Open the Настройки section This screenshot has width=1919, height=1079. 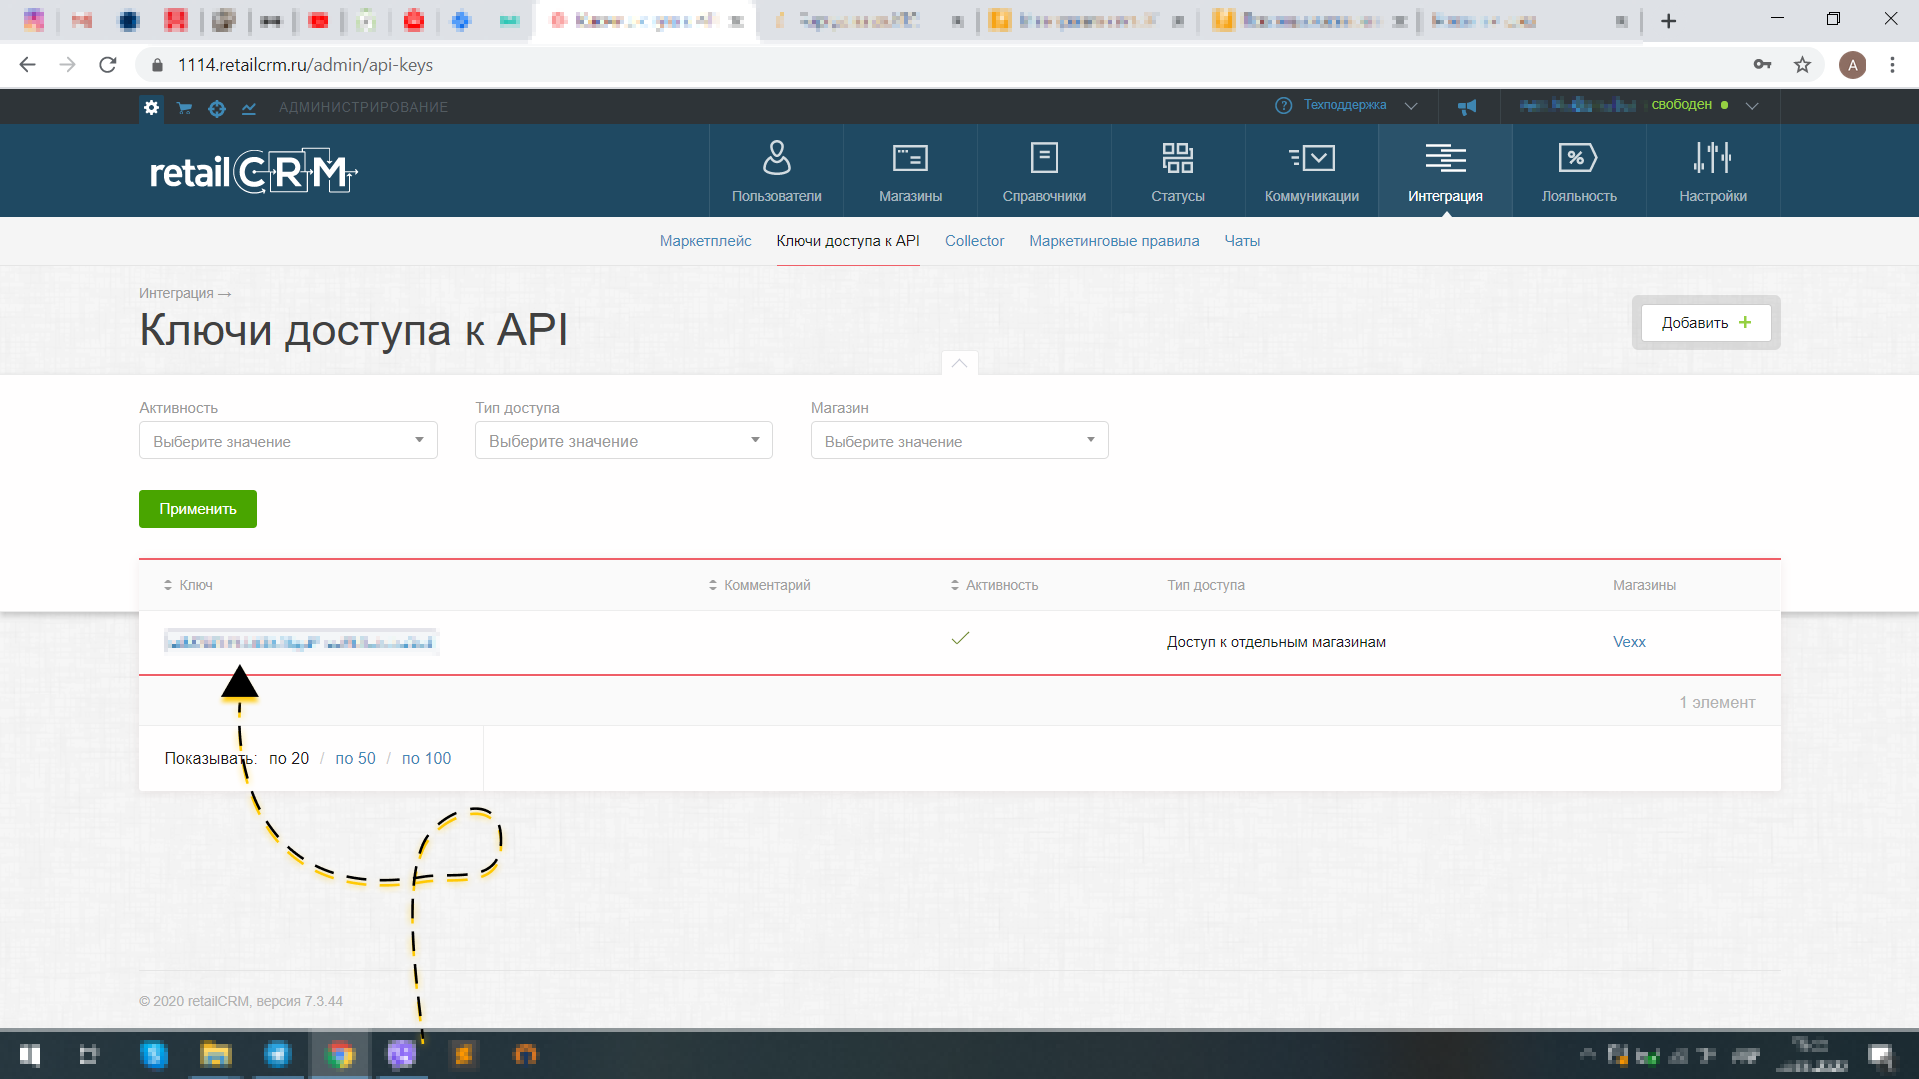1712,170
